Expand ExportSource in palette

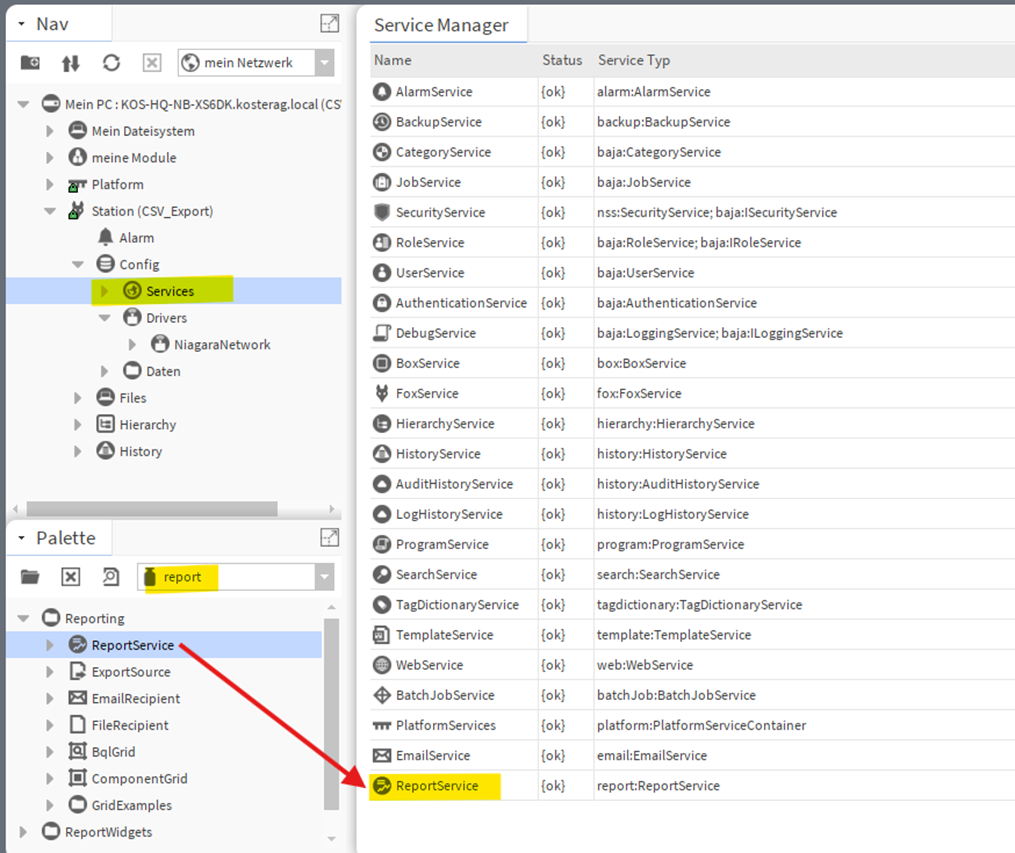tap(50, 672)
